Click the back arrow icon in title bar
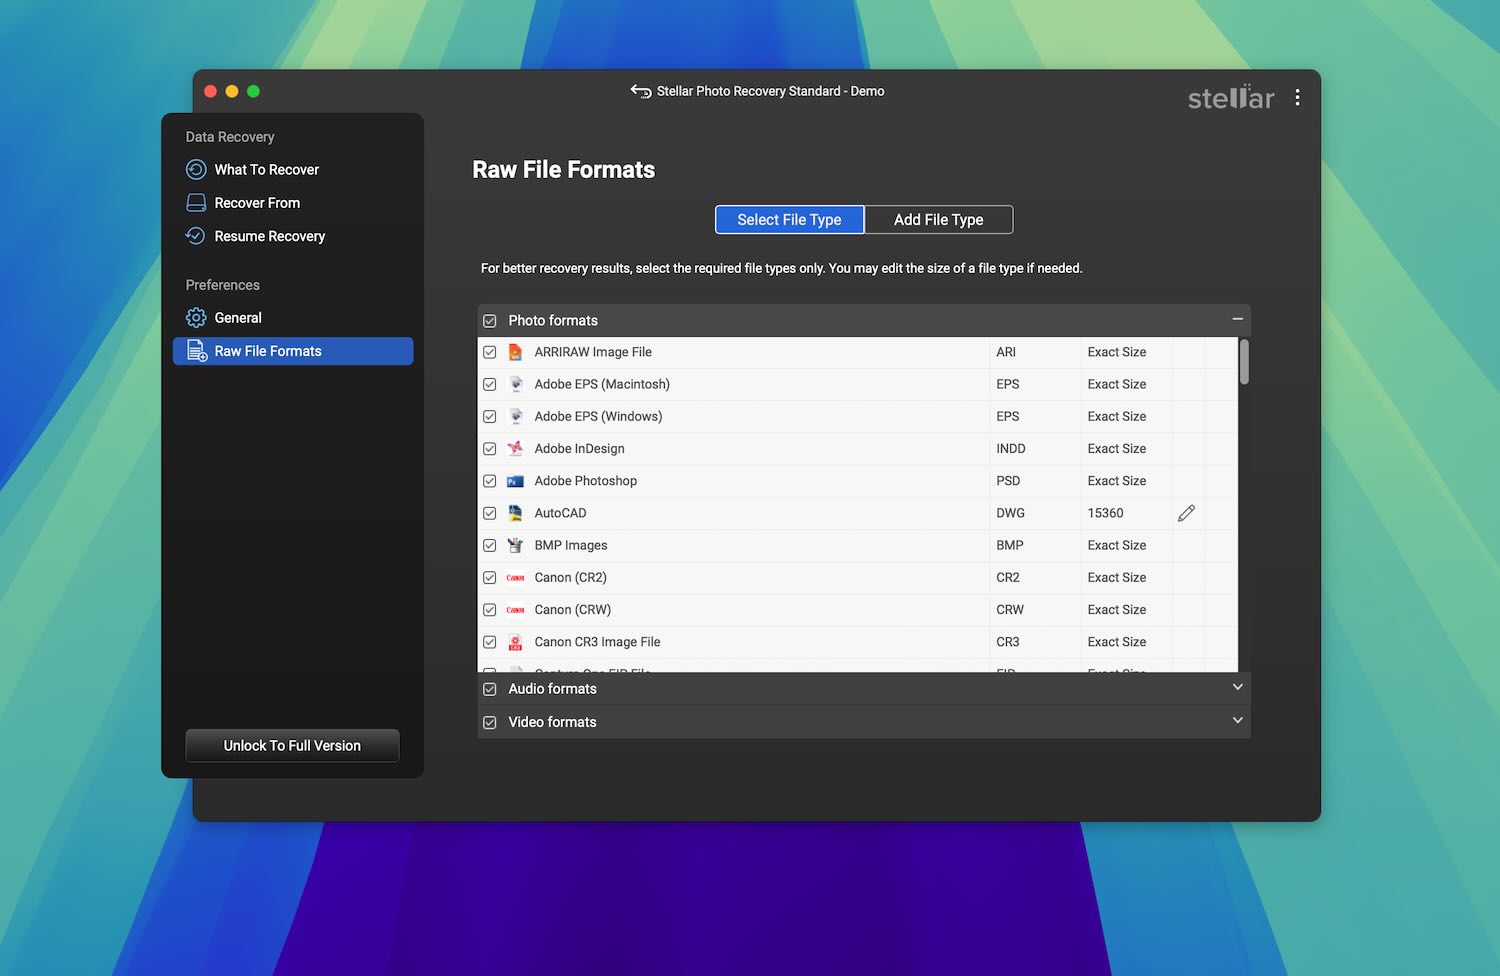The width and height of the screenshot is (1500, 976). click(x=641, y=91)
